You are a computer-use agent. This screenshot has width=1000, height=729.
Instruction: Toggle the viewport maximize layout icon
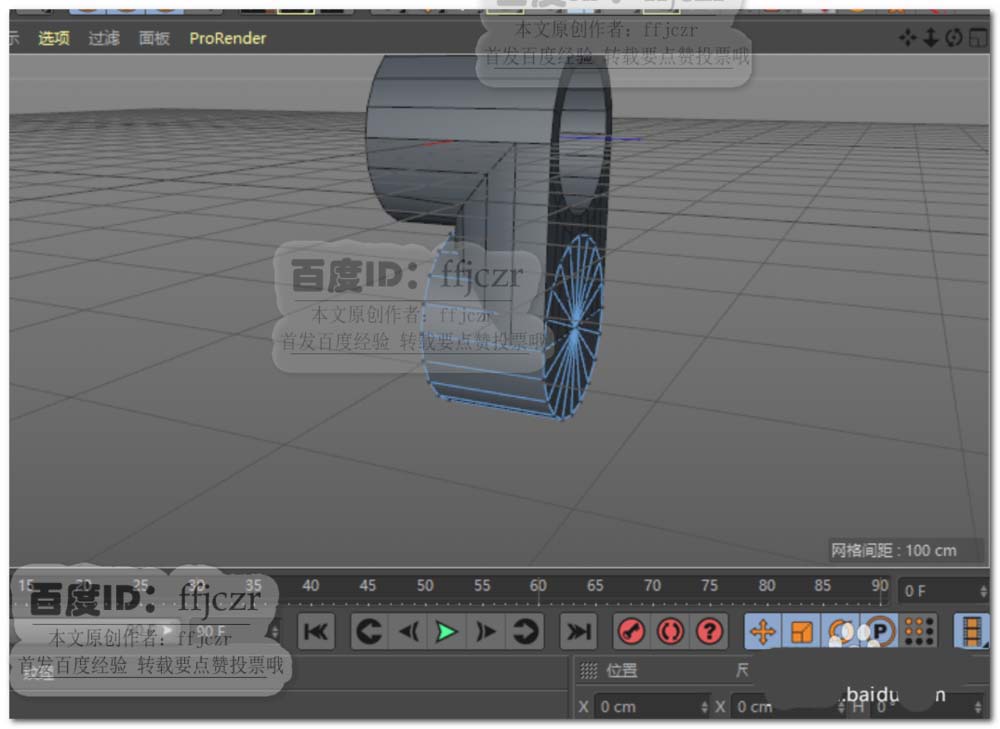tap(977, 38)
